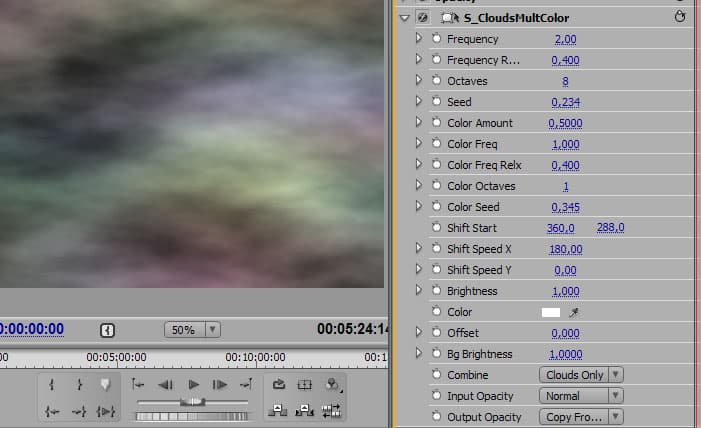Click the icon left of the 50% zoom
701x428 pixels.
click(x=107, y=331)
